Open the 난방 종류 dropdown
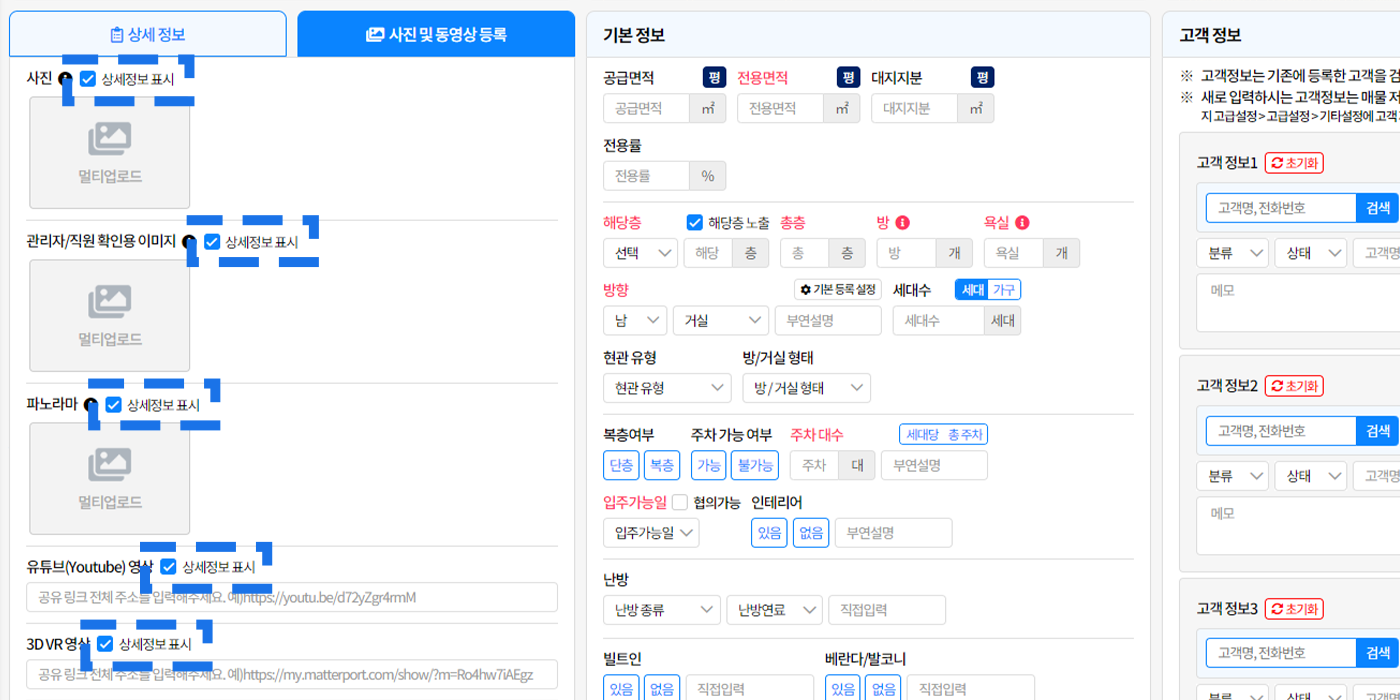The image size is (1400, 700). pyautogui.click(x=662, y=610)
